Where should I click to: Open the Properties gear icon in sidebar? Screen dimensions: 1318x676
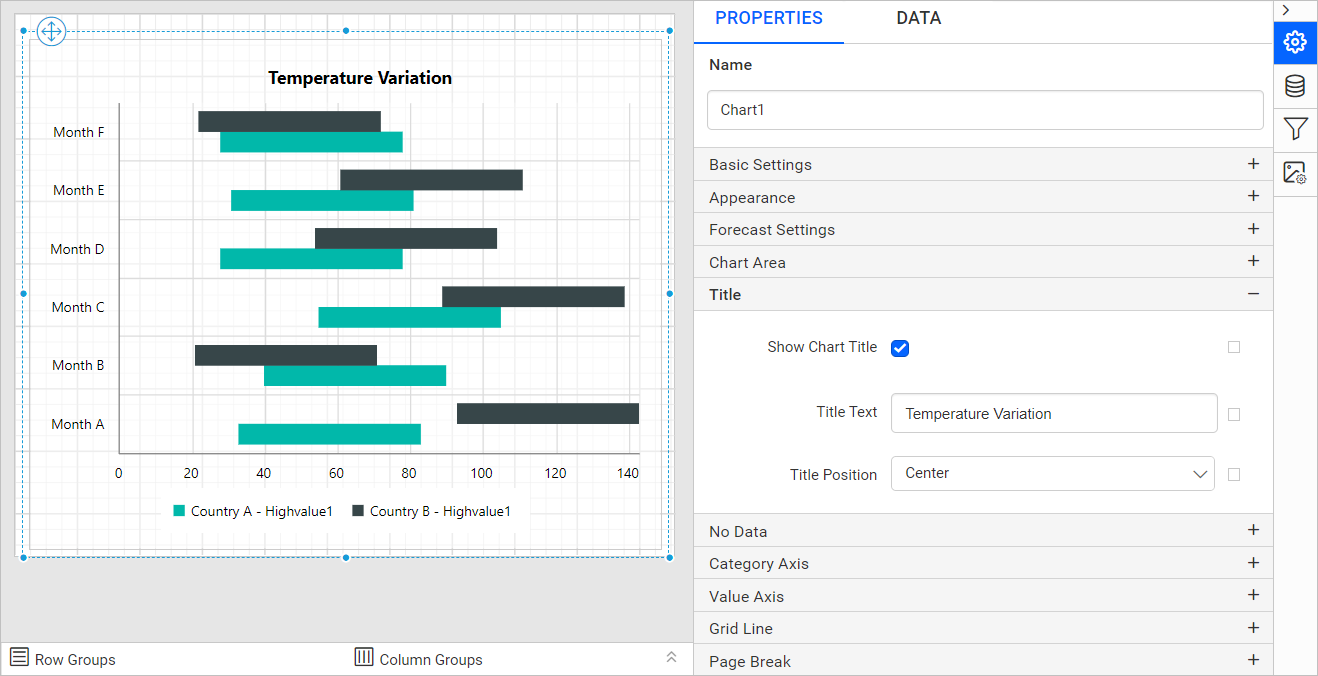pyautogui.click(x=1295, y=42)
